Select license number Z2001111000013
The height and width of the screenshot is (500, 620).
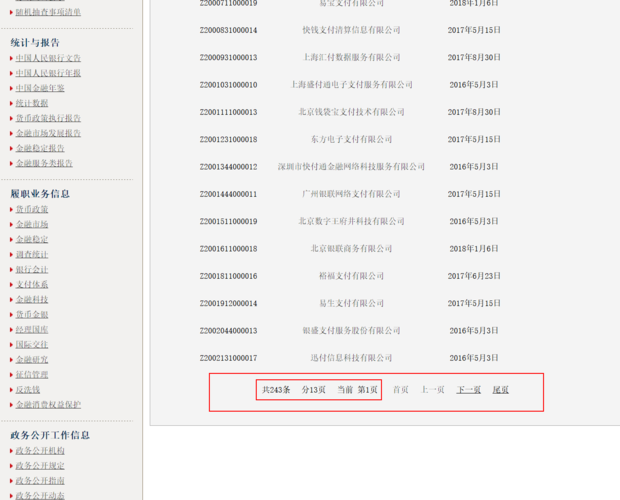tap(229, 112)
